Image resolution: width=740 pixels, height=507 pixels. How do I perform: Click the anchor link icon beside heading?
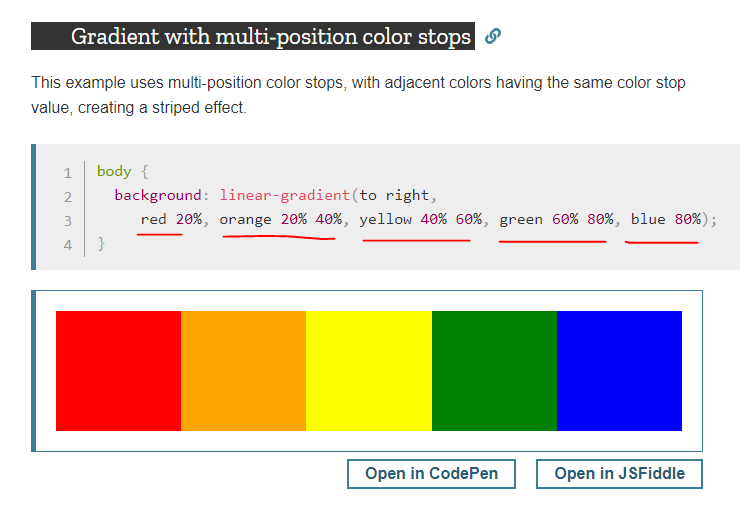(x=492, y=37)
